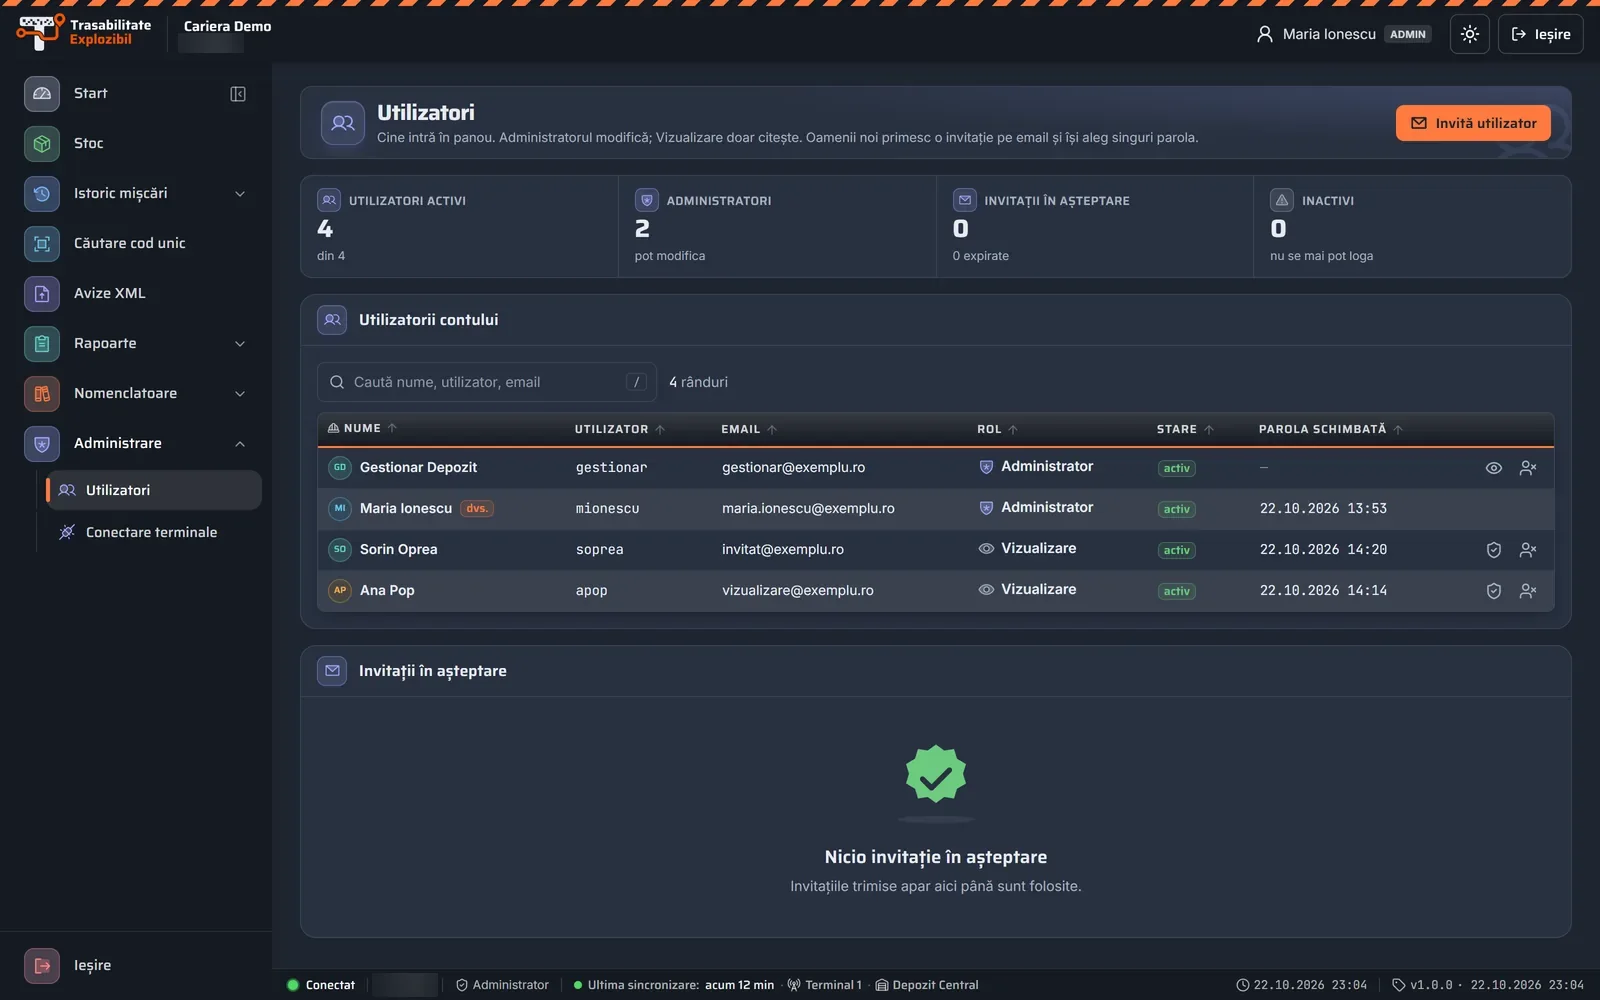
Task: Click the Avize XML file icon
Action: [42, 293]
